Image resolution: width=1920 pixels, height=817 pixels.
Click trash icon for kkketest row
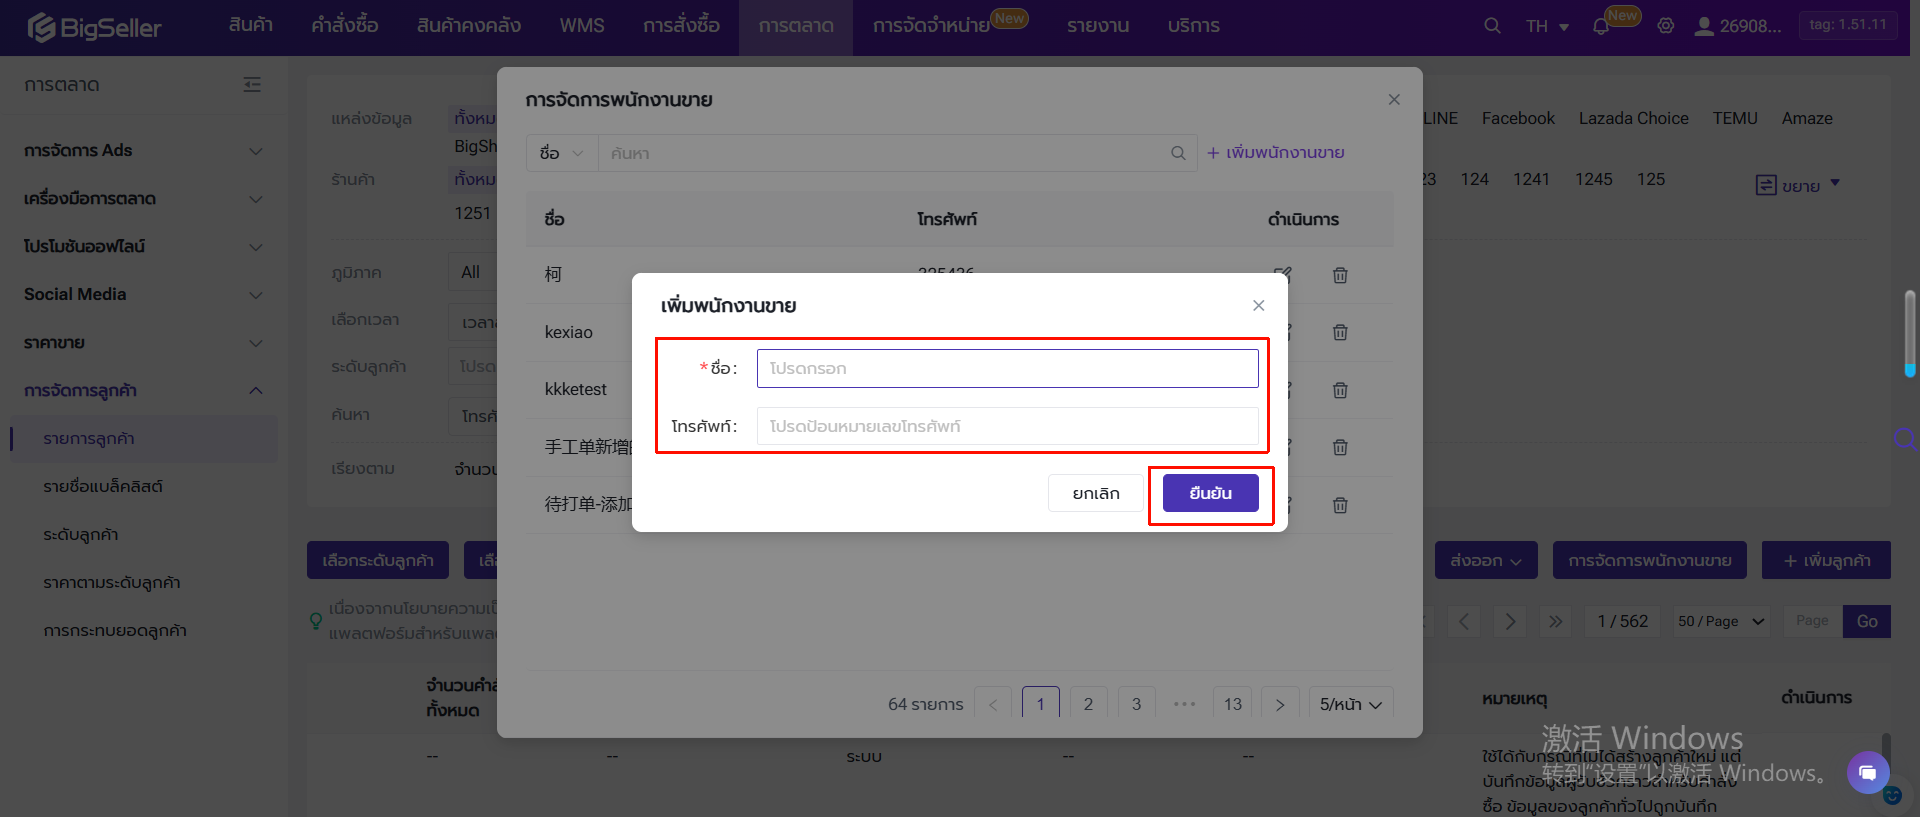(1340, 390)
